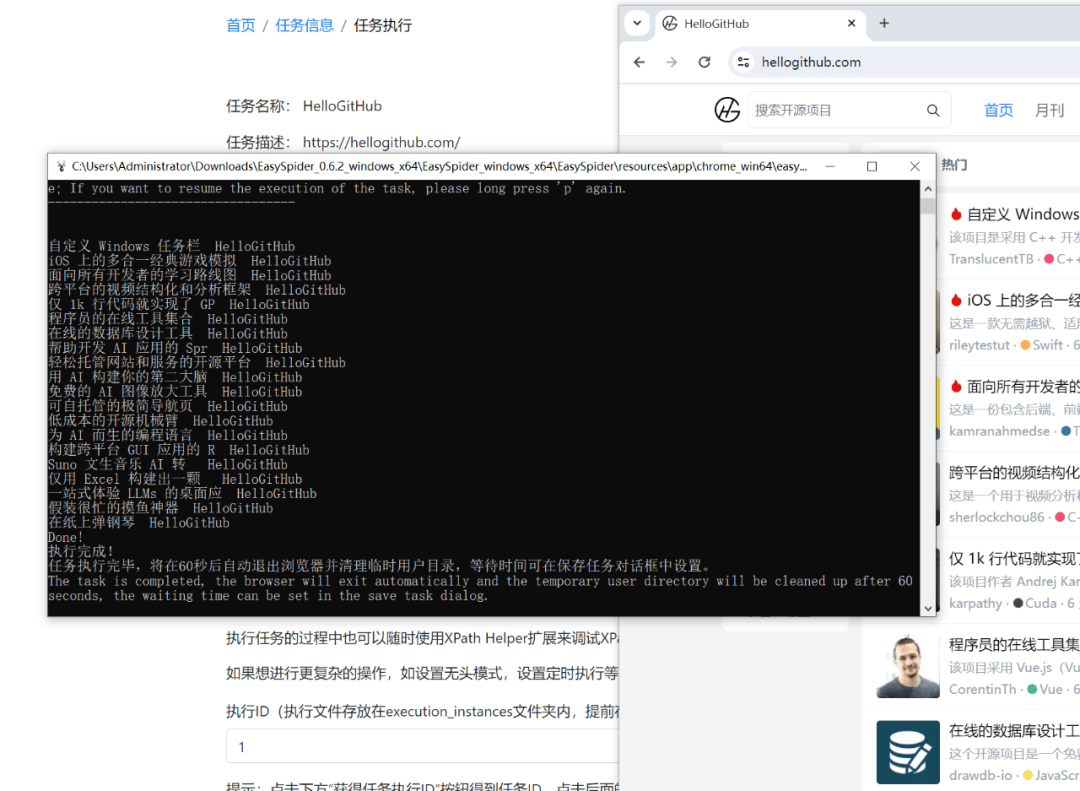Click the CorentinTh avatar thumbnail
The image size is (1080, 791).
pos(908,666)
